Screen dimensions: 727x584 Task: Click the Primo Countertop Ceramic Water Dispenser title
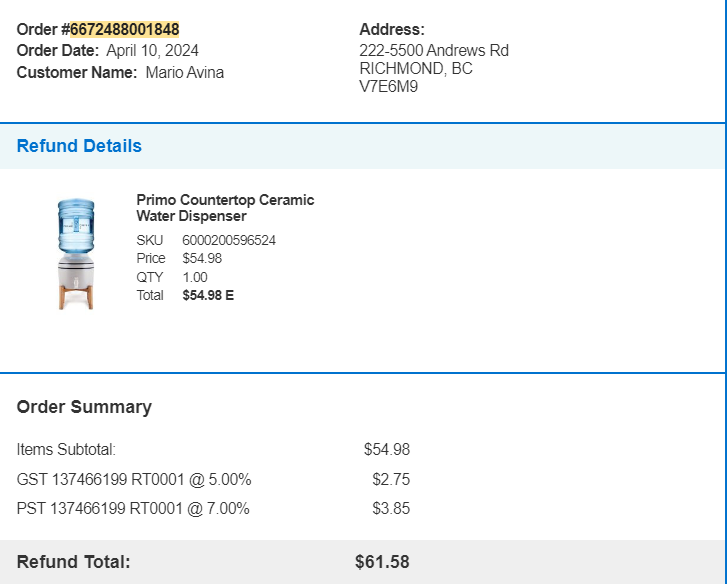(225, 208)
